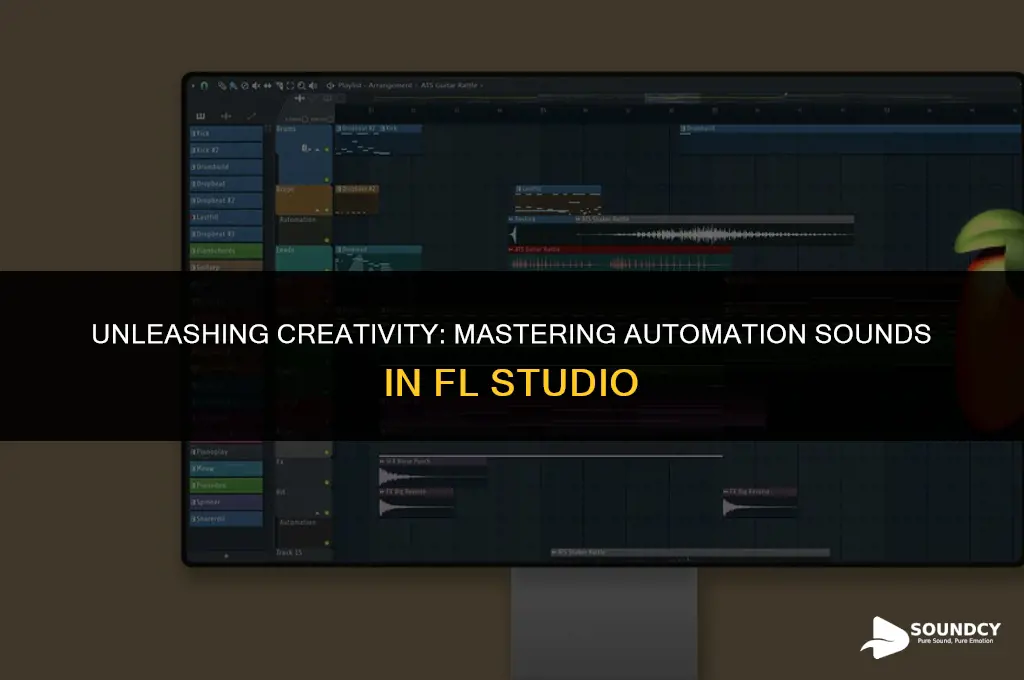Mute the upper Automation track
1024x680 pixels.
point(327,240)
